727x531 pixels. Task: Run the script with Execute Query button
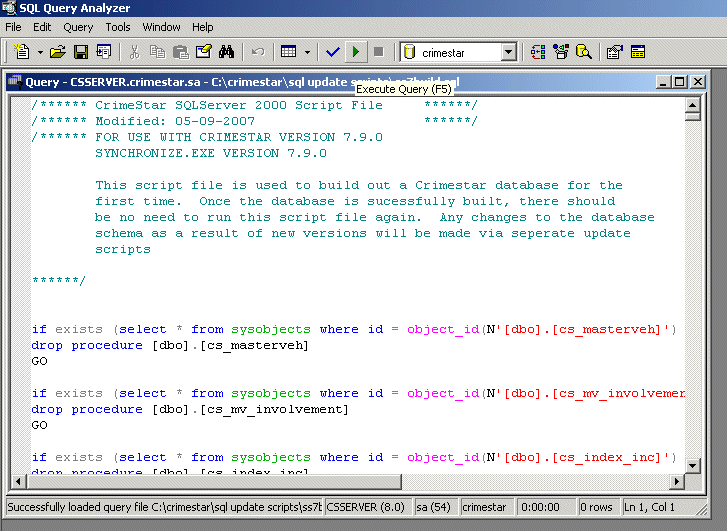point(356,52)
